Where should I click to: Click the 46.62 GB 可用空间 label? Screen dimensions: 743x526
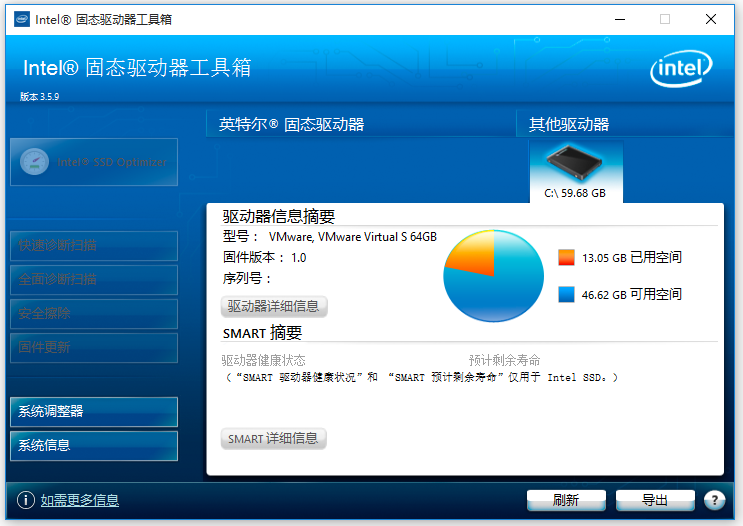632,294
